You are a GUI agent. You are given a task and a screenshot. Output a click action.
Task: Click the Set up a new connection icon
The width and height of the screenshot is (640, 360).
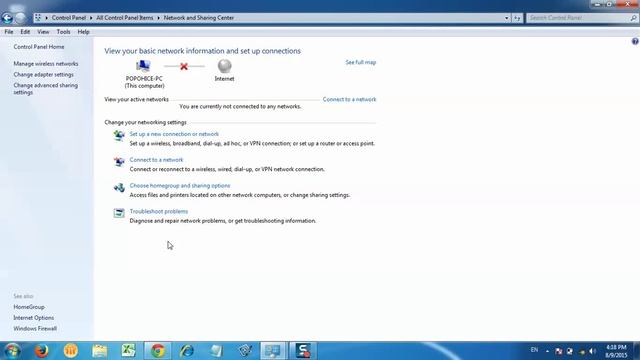coord(119,136)
